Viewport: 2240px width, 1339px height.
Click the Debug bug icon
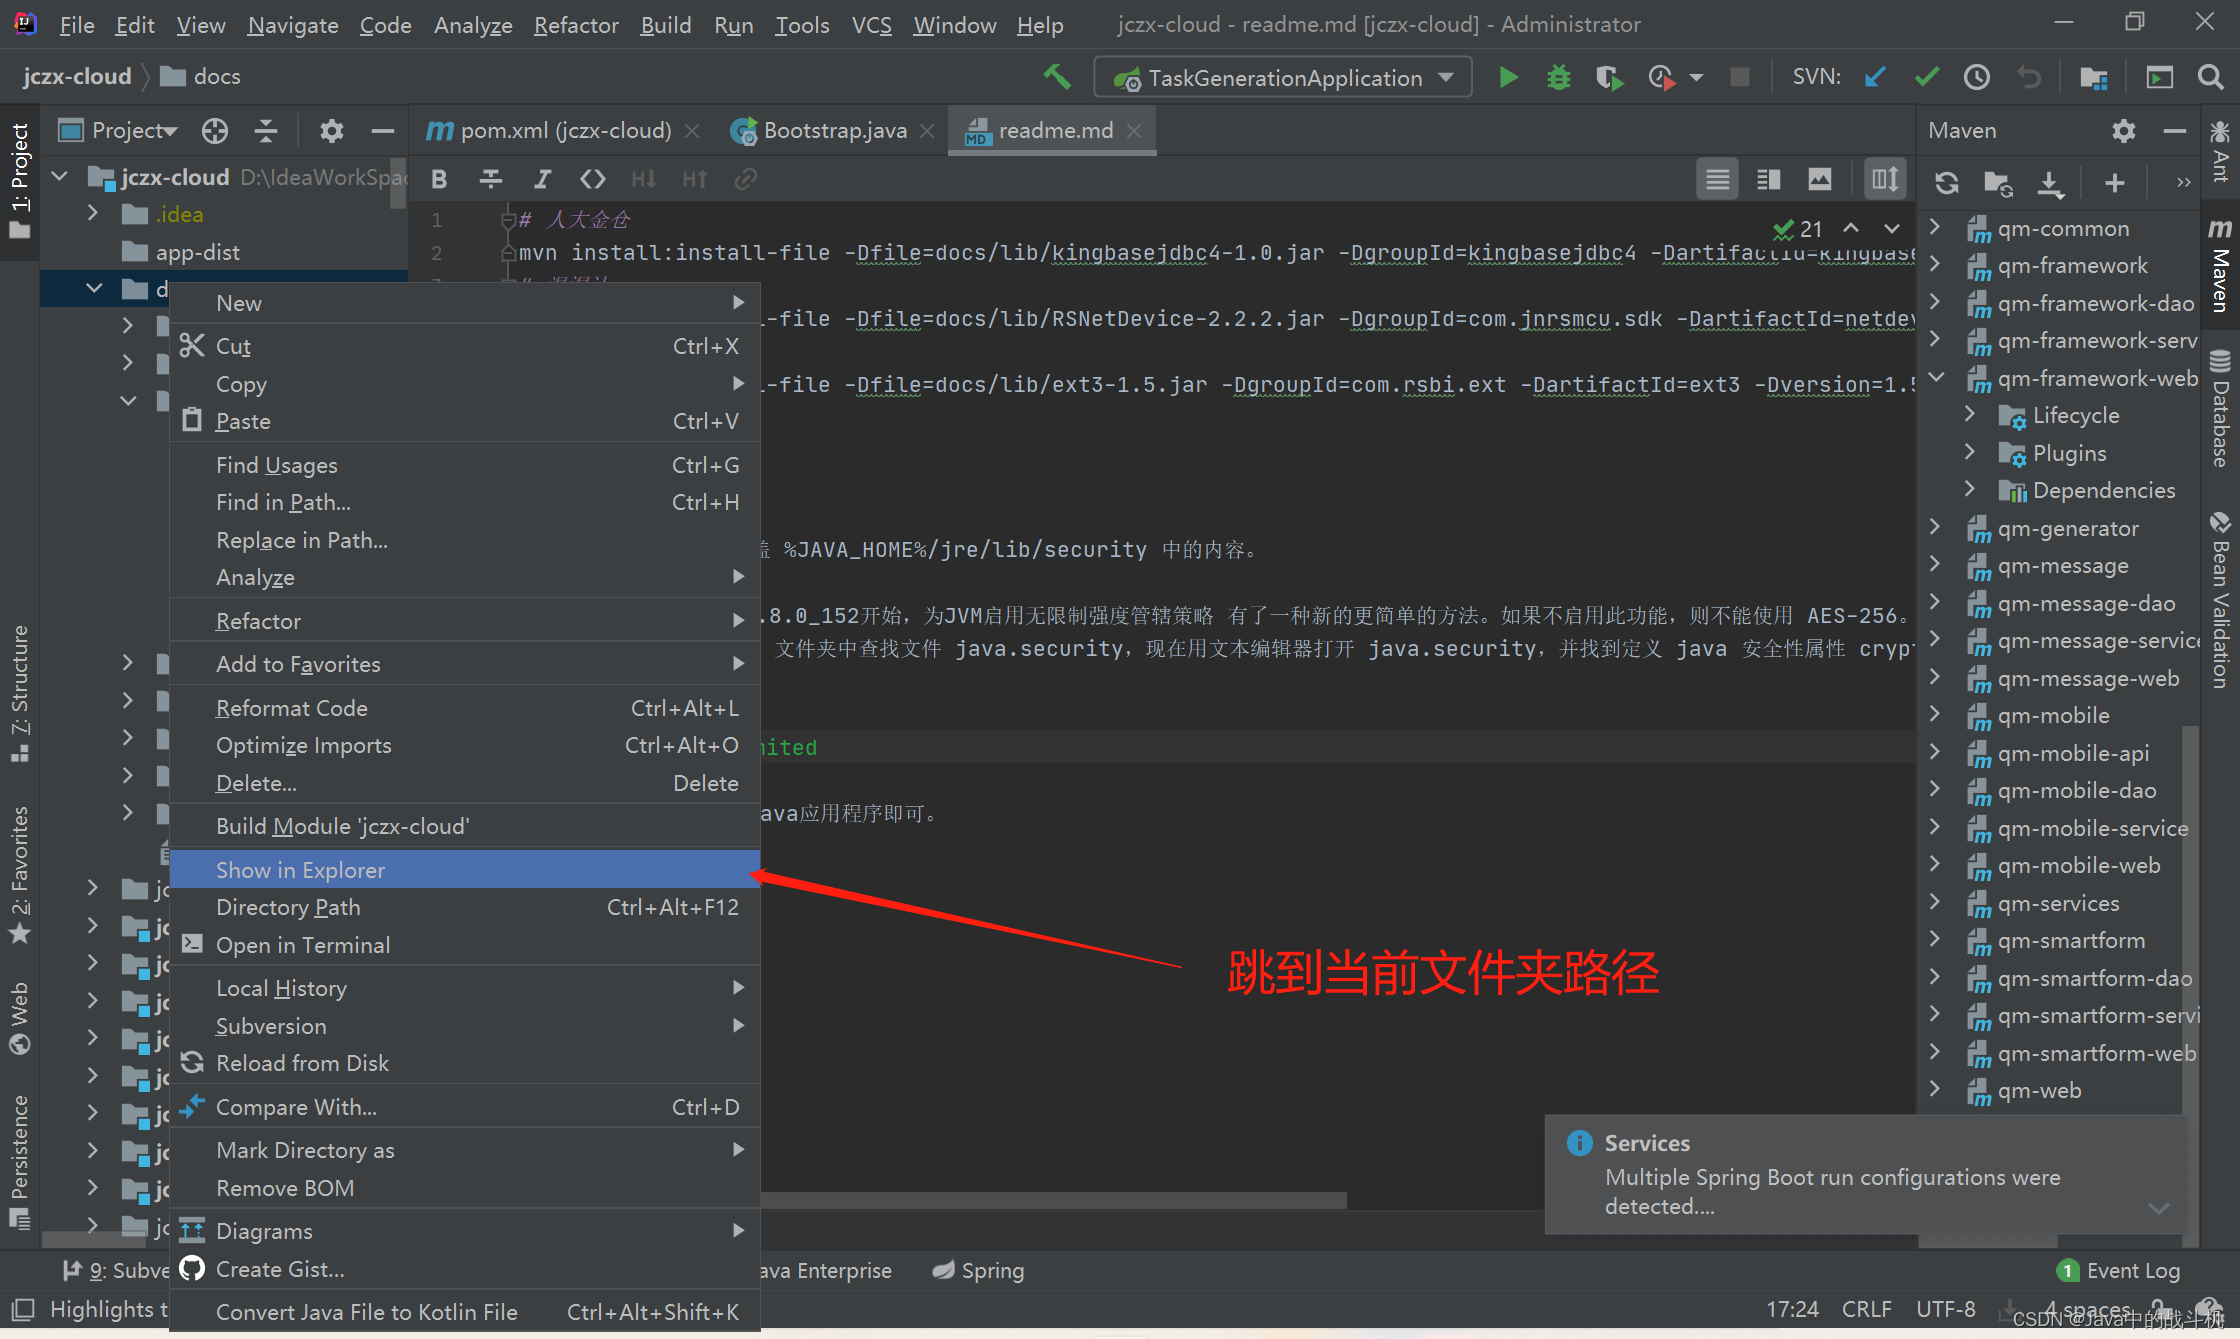[1558, 78]
